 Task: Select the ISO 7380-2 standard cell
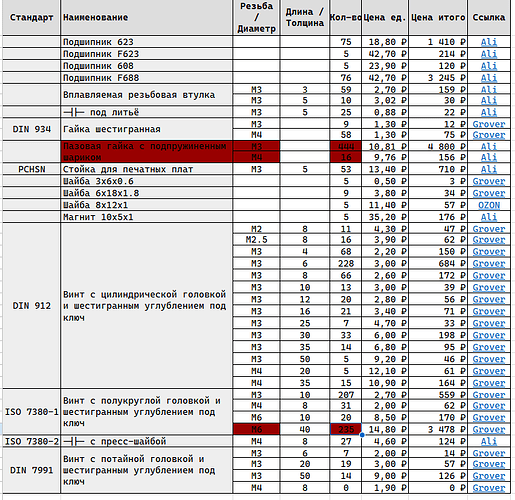pyautogui.click(x=31, y=441)
